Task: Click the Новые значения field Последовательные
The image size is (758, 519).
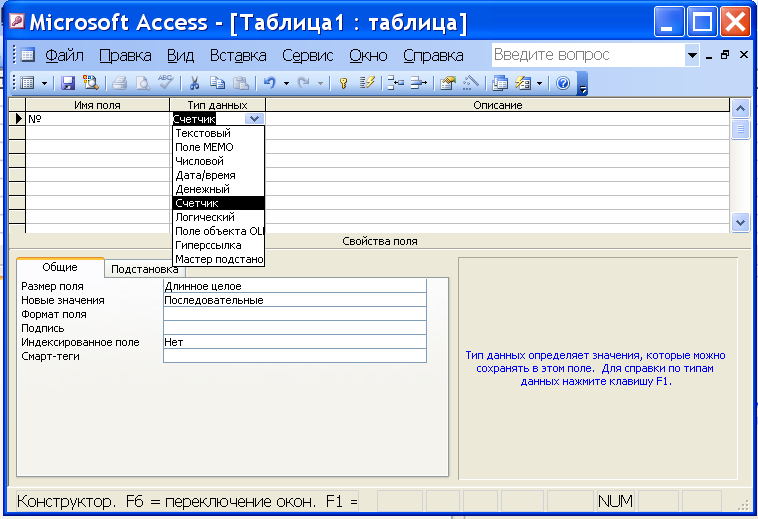Action: [295, 300]
